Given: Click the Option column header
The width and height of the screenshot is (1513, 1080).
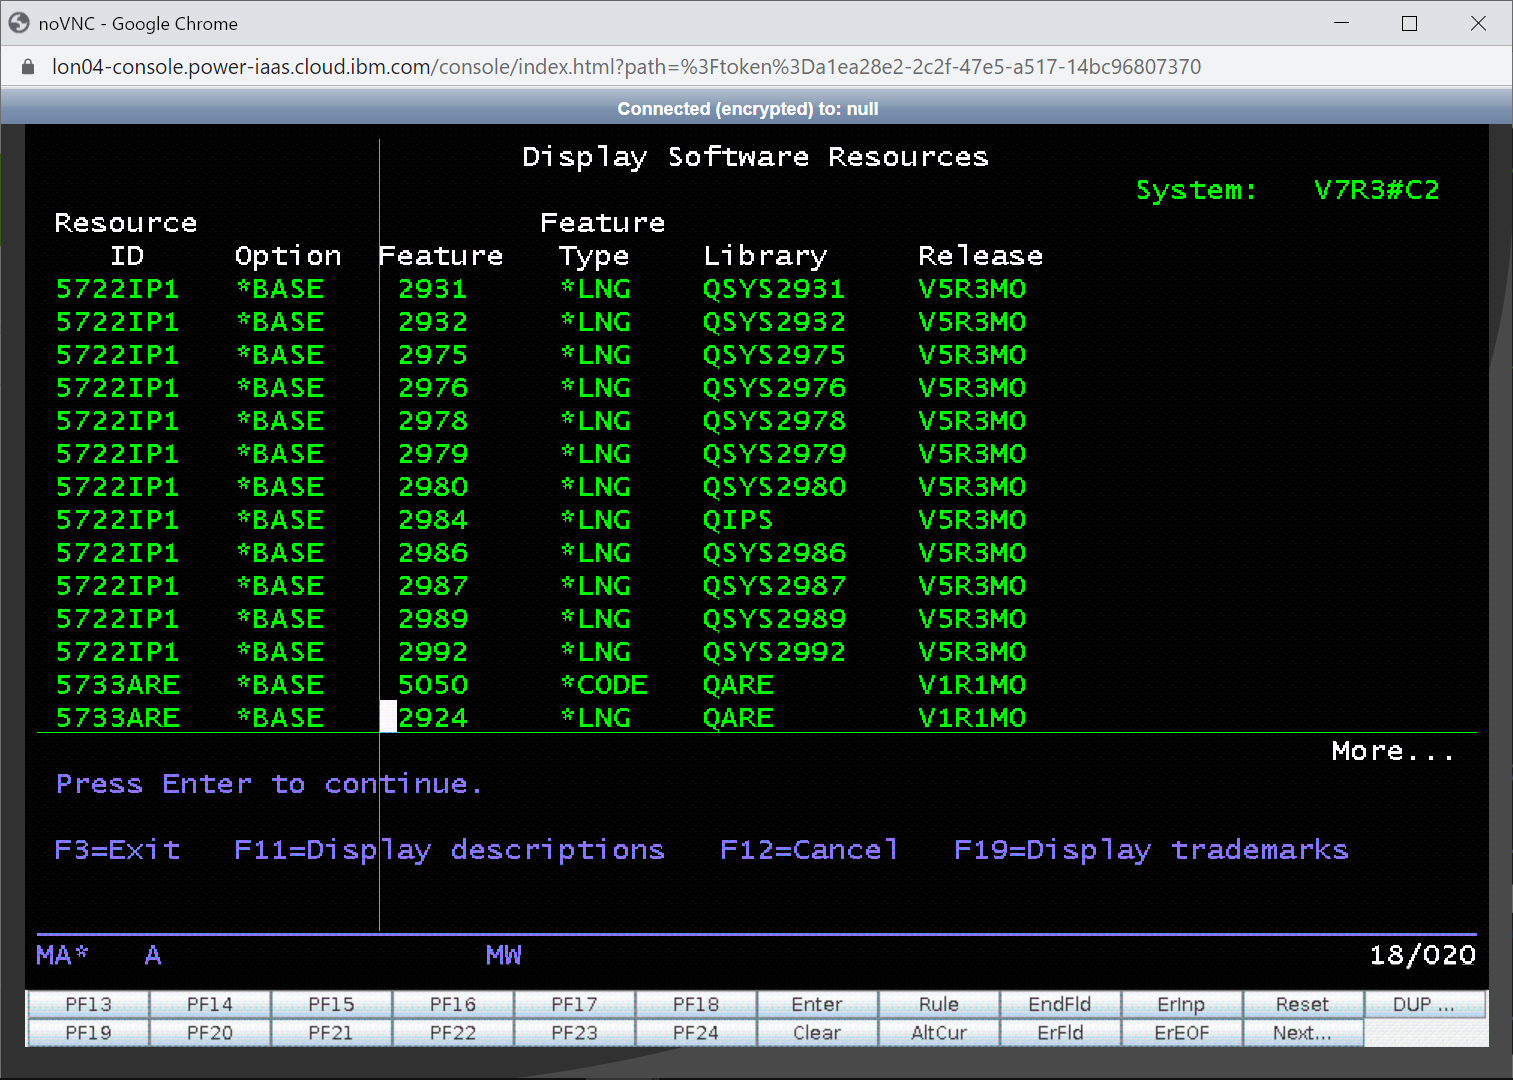Looking at the screenshot, I should click(x=288, y=256).
